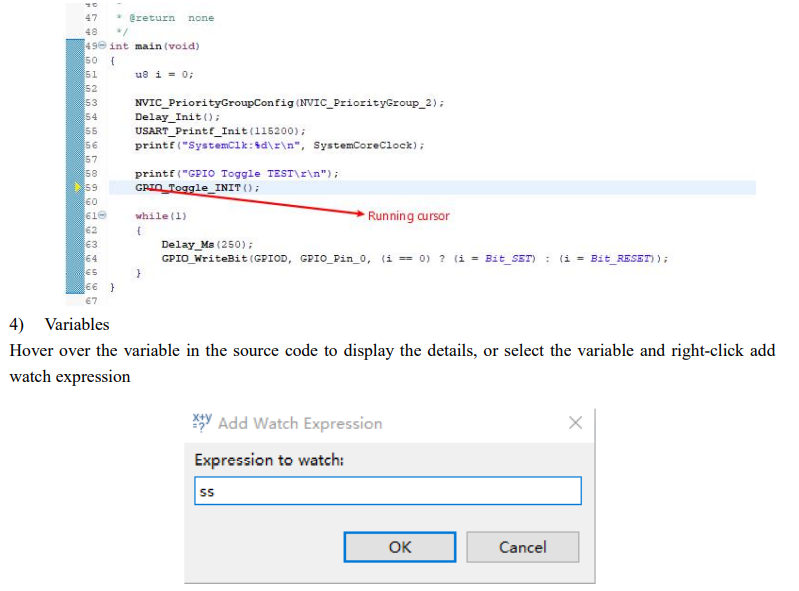Cancel the Add Watch Expression dialog
This screenshot has height=591, width=799.
pyautogui.click(x=522, y=547)
